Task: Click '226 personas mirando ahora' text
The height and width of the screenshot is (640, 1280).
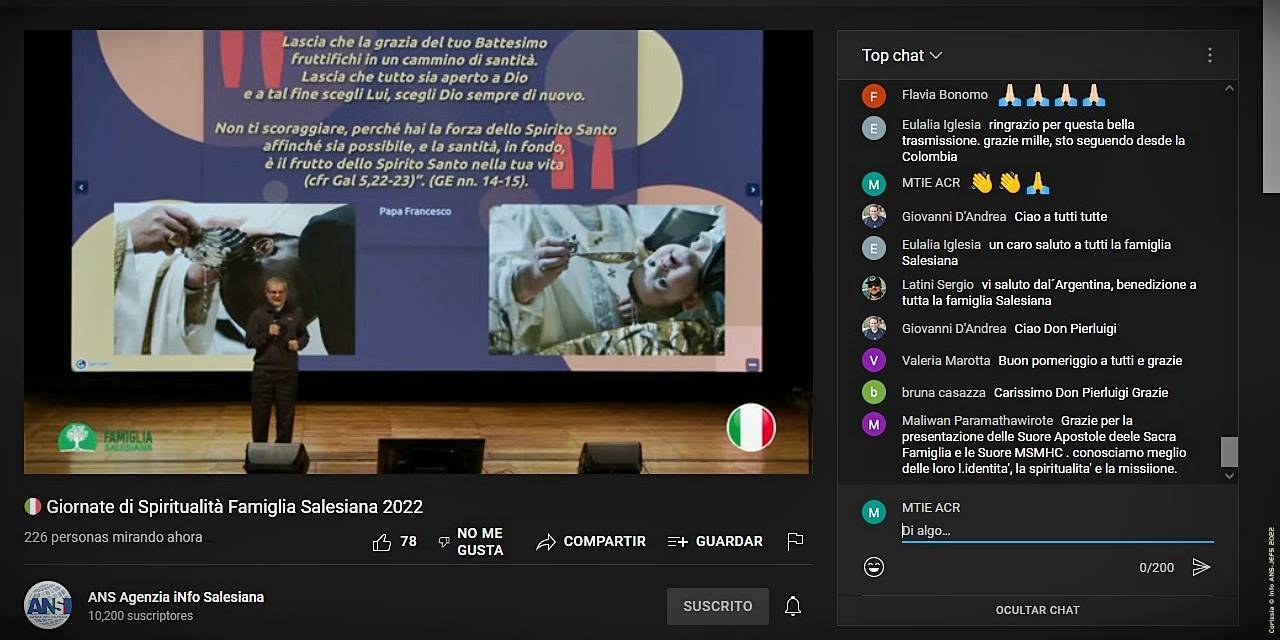Action: [x=113, y=538]
